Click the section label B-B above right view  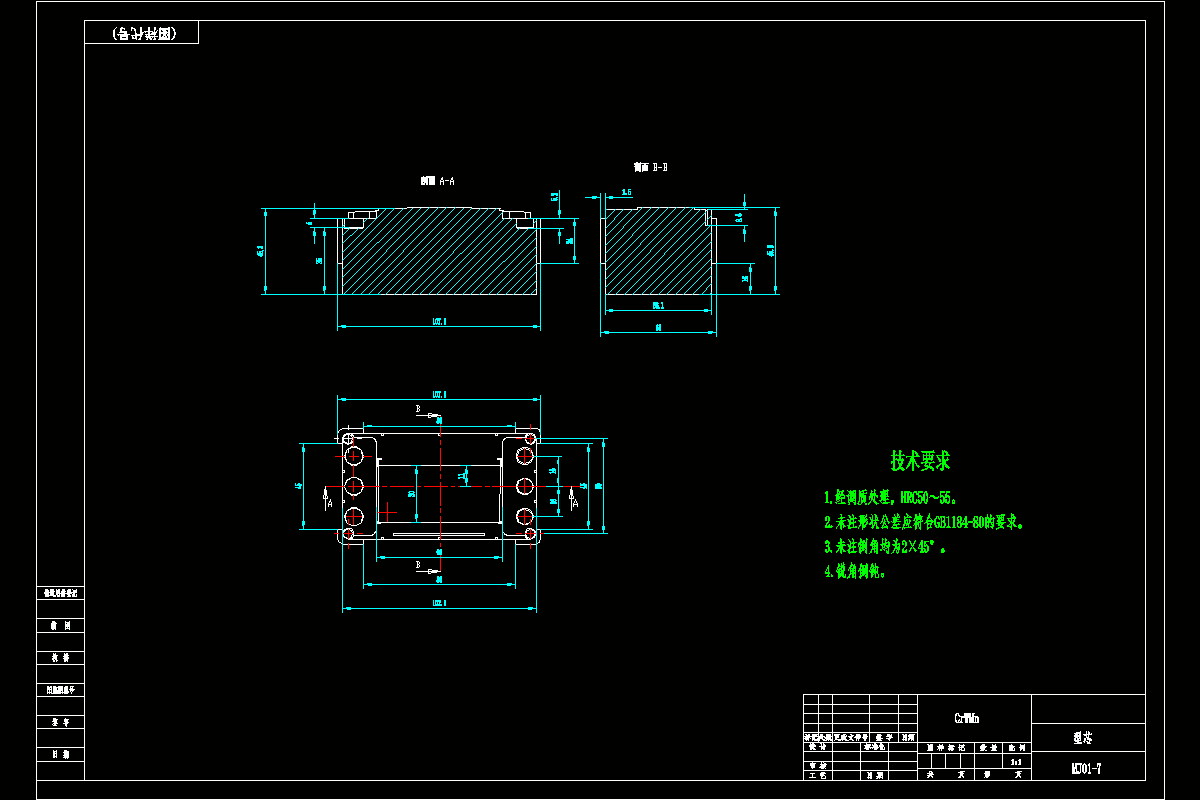(650, 168)
